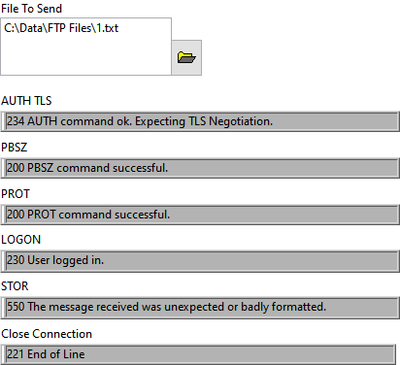400x365 pixels.
Task: Click the LOGON response indicator field
Action: coord(200,260)
